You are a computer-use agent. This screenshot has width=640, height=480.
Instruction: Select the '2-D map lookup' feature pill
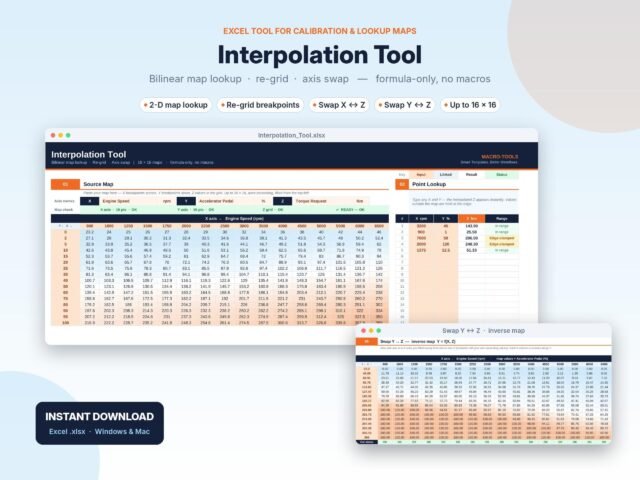[x=176, y=105]
